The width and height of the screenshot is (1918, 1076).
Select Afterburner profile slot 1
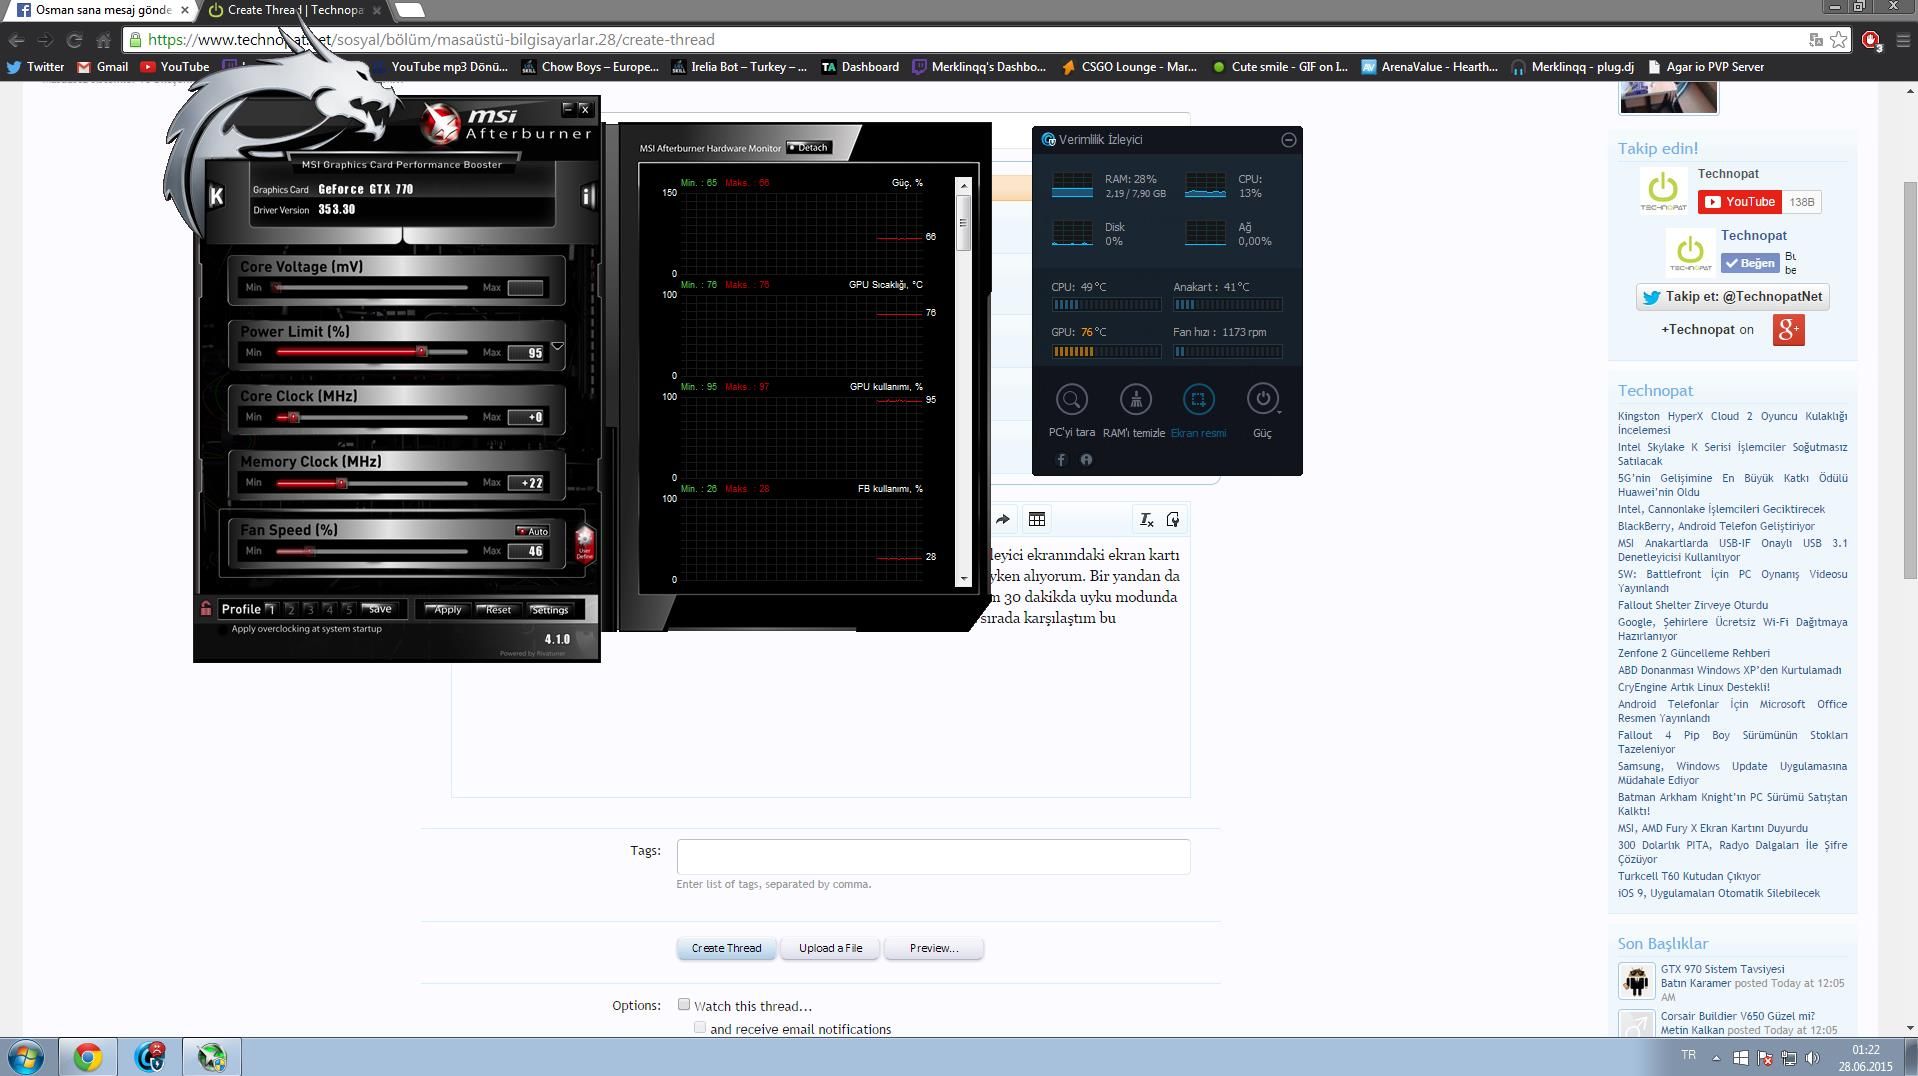tap(271, 609)
